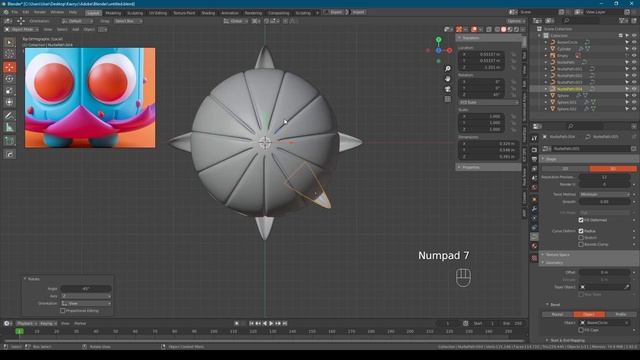Viewport: 640px width, 360px height.
Task: Open the XYZ Euler rotation mode dropdown
Action: coord(488,102)
